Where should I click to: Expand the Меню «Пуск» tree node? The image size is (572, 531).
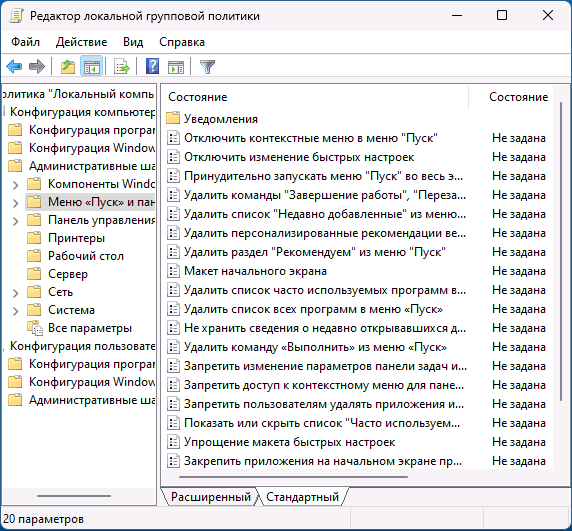point(16,203)
